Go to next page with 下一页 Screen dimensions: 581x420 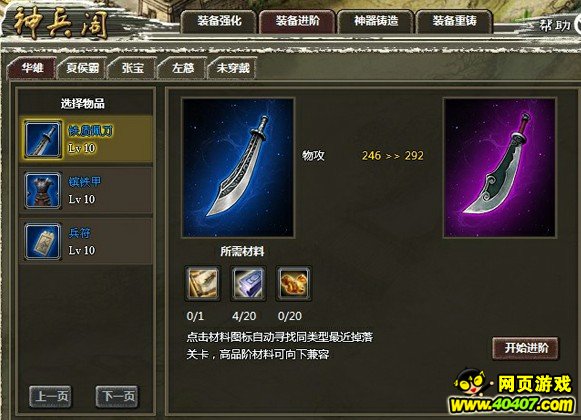(117, 397)
